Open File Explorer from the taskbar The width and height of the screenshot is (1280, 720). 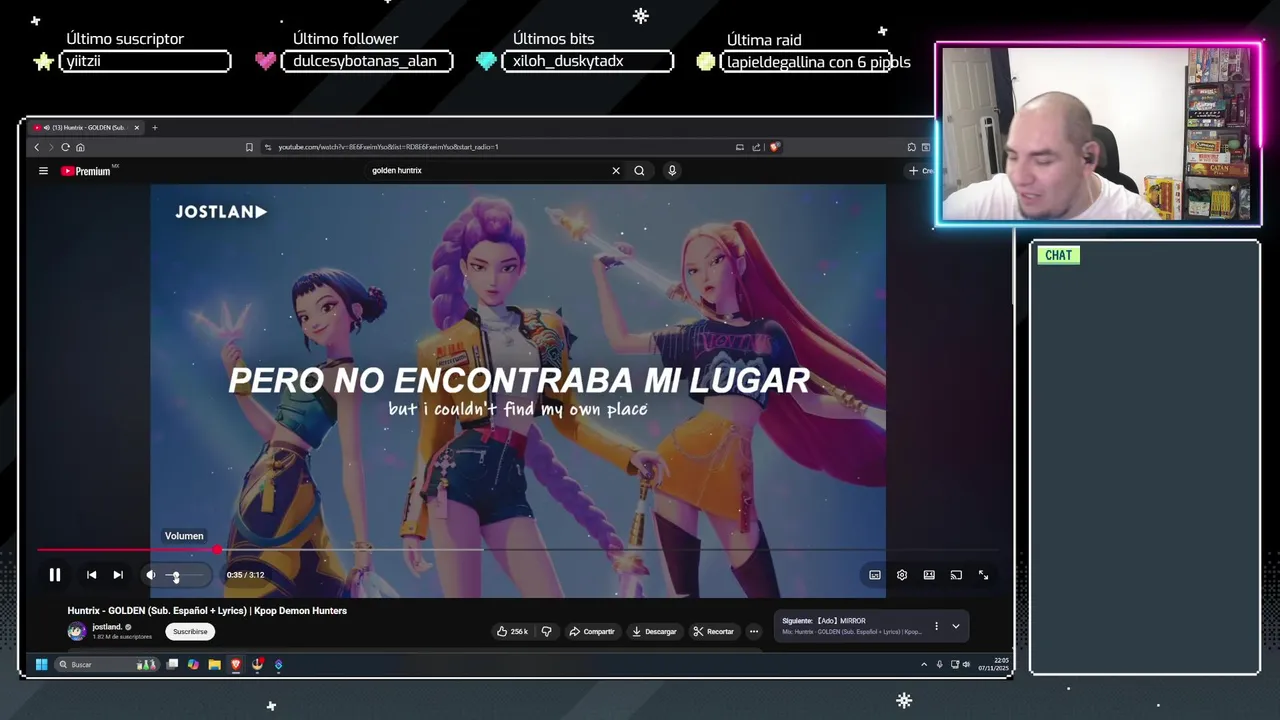click(x=214, y=664)
